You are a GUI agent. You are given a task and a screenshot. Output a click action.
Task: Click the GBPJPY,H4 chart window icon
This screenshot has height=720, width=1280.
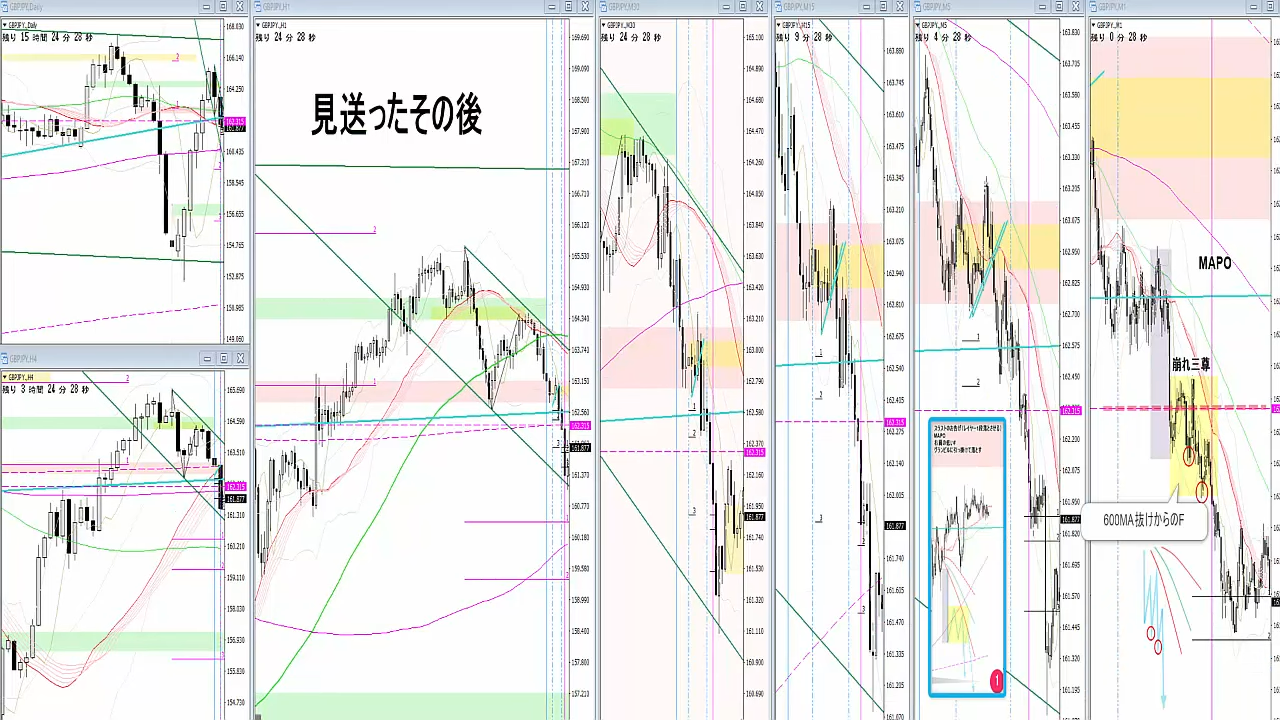click(x=6, y=359)
